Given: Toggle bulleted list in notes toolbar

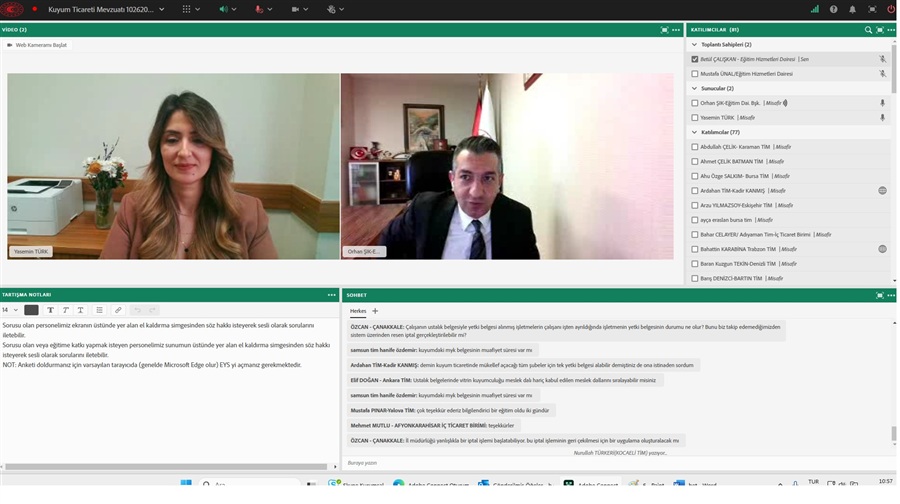Looking at the screenshot, I should (98, 310).
